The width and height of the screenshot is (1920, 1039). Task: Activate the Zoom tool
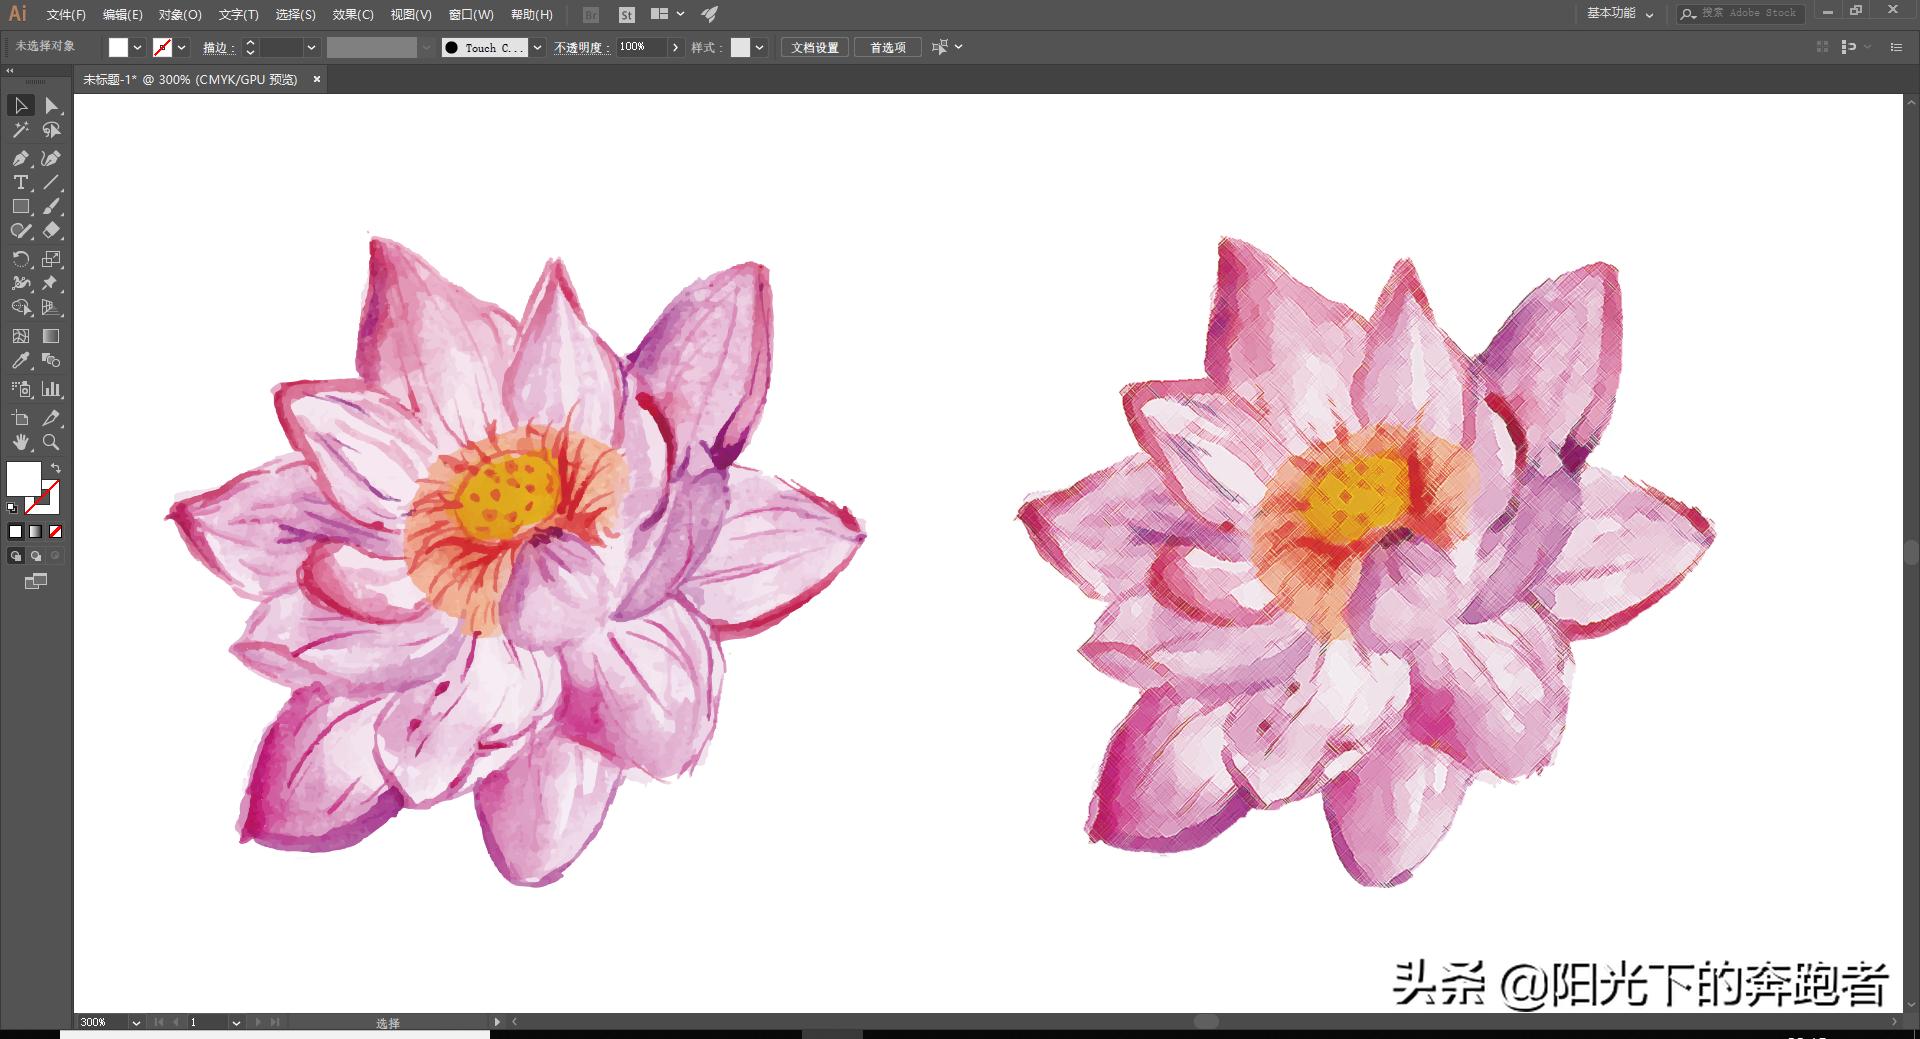(52, 443)
